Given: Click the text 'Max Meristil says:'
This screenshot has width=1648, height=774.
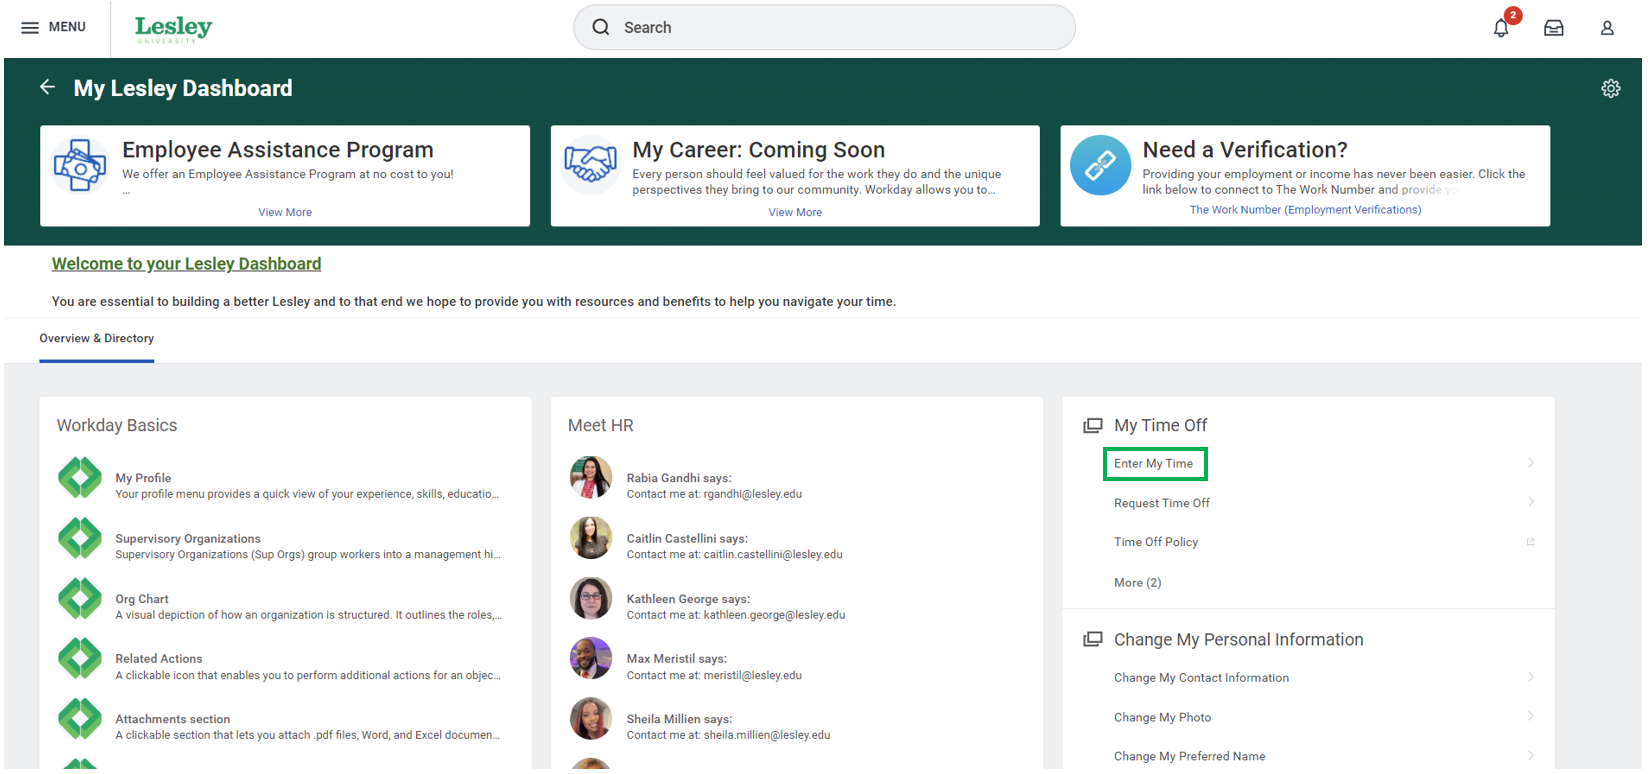Looking at the screenshot, I should [x=677, y=659].
